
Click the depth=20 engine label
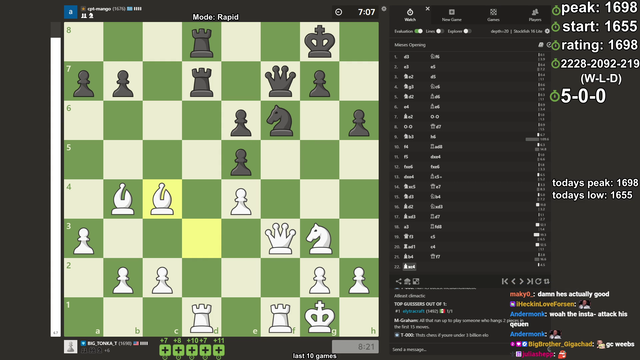[500, 31]
